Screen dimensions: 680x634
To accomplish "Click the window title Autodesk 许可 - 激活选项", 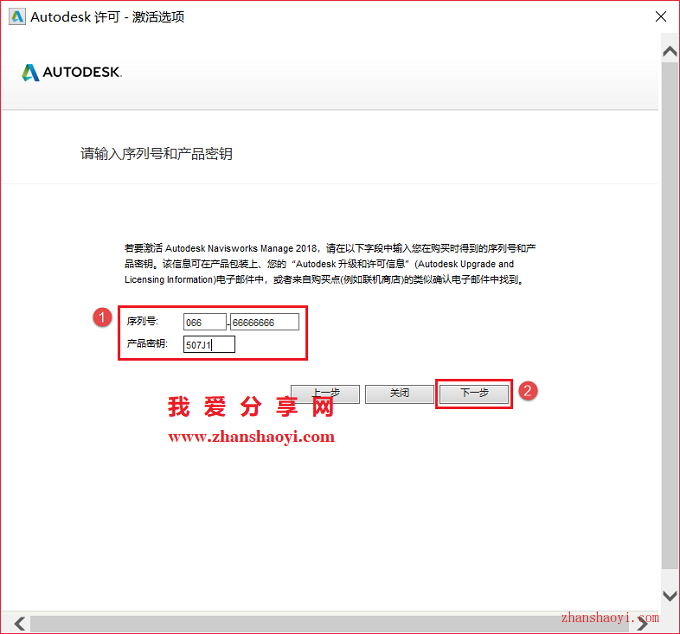I will (x=108, y=17).
